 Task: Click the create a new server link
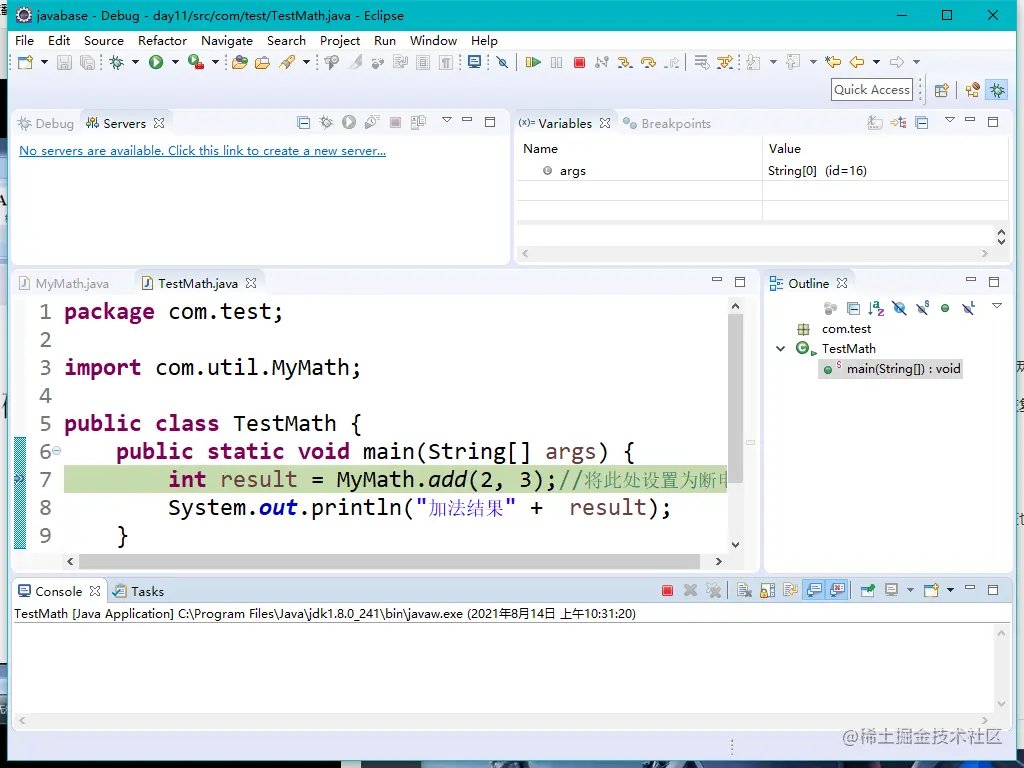(202, 151)
